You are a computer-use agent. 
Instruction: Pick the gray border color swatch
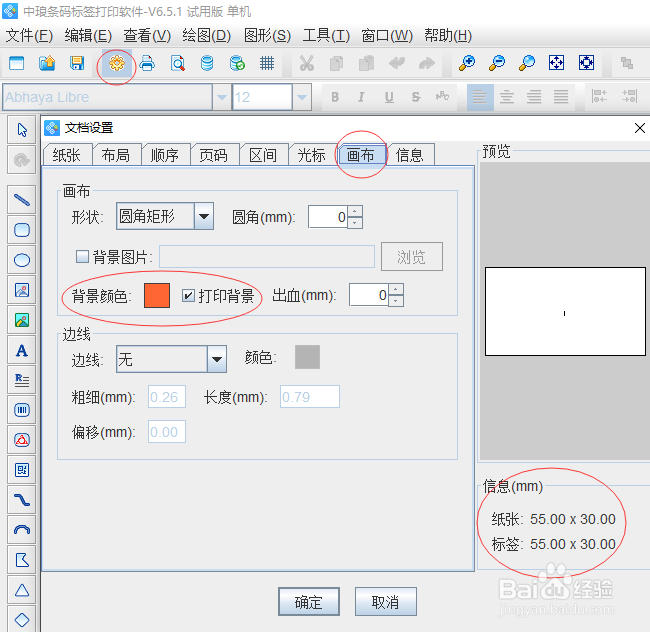click(x=307, y=357)
